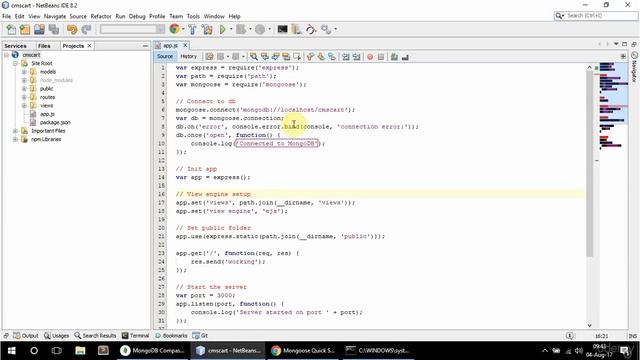Switch to the History editor view

coord(189,56)
